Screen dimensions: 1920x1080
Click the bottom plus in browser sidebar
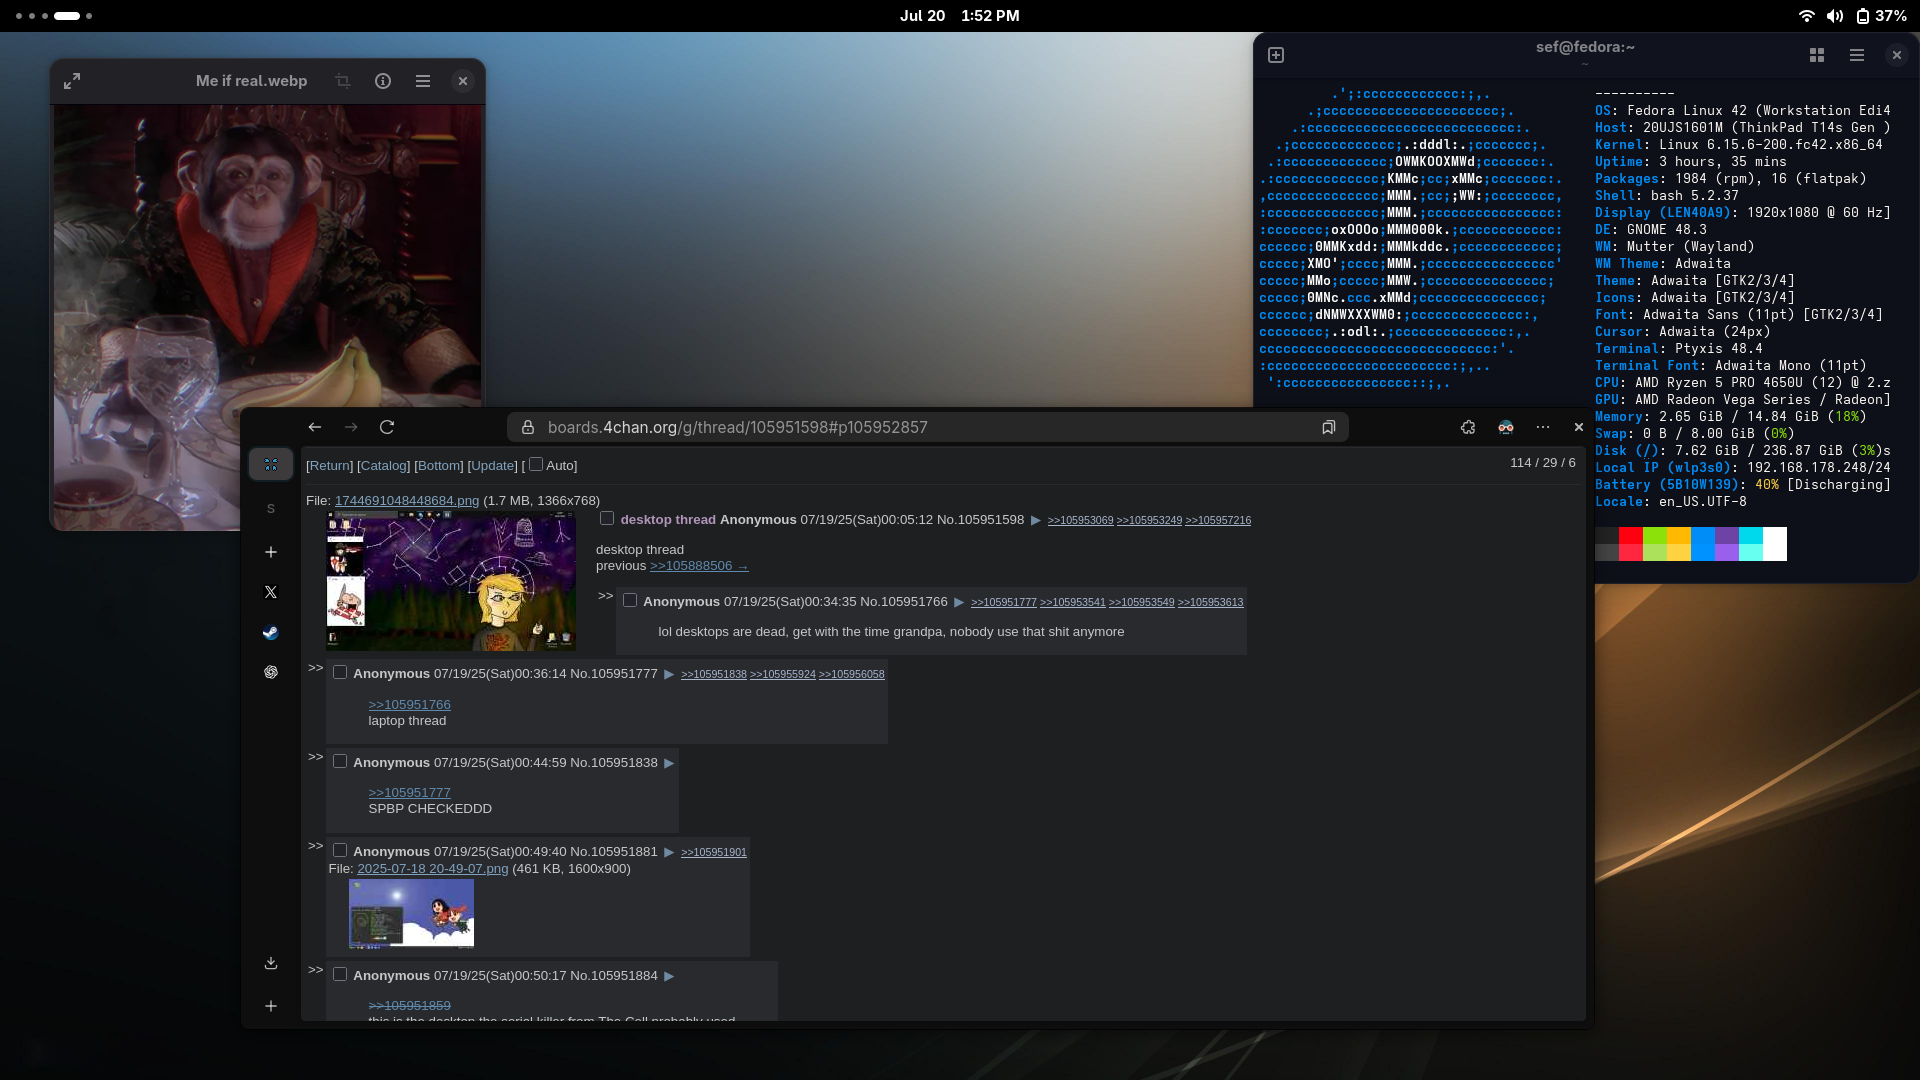tap(271, 1006)
